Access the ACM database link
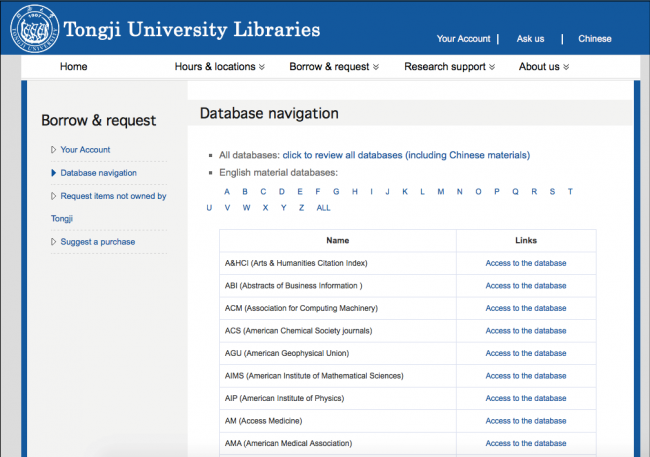 tap(526, 308)
